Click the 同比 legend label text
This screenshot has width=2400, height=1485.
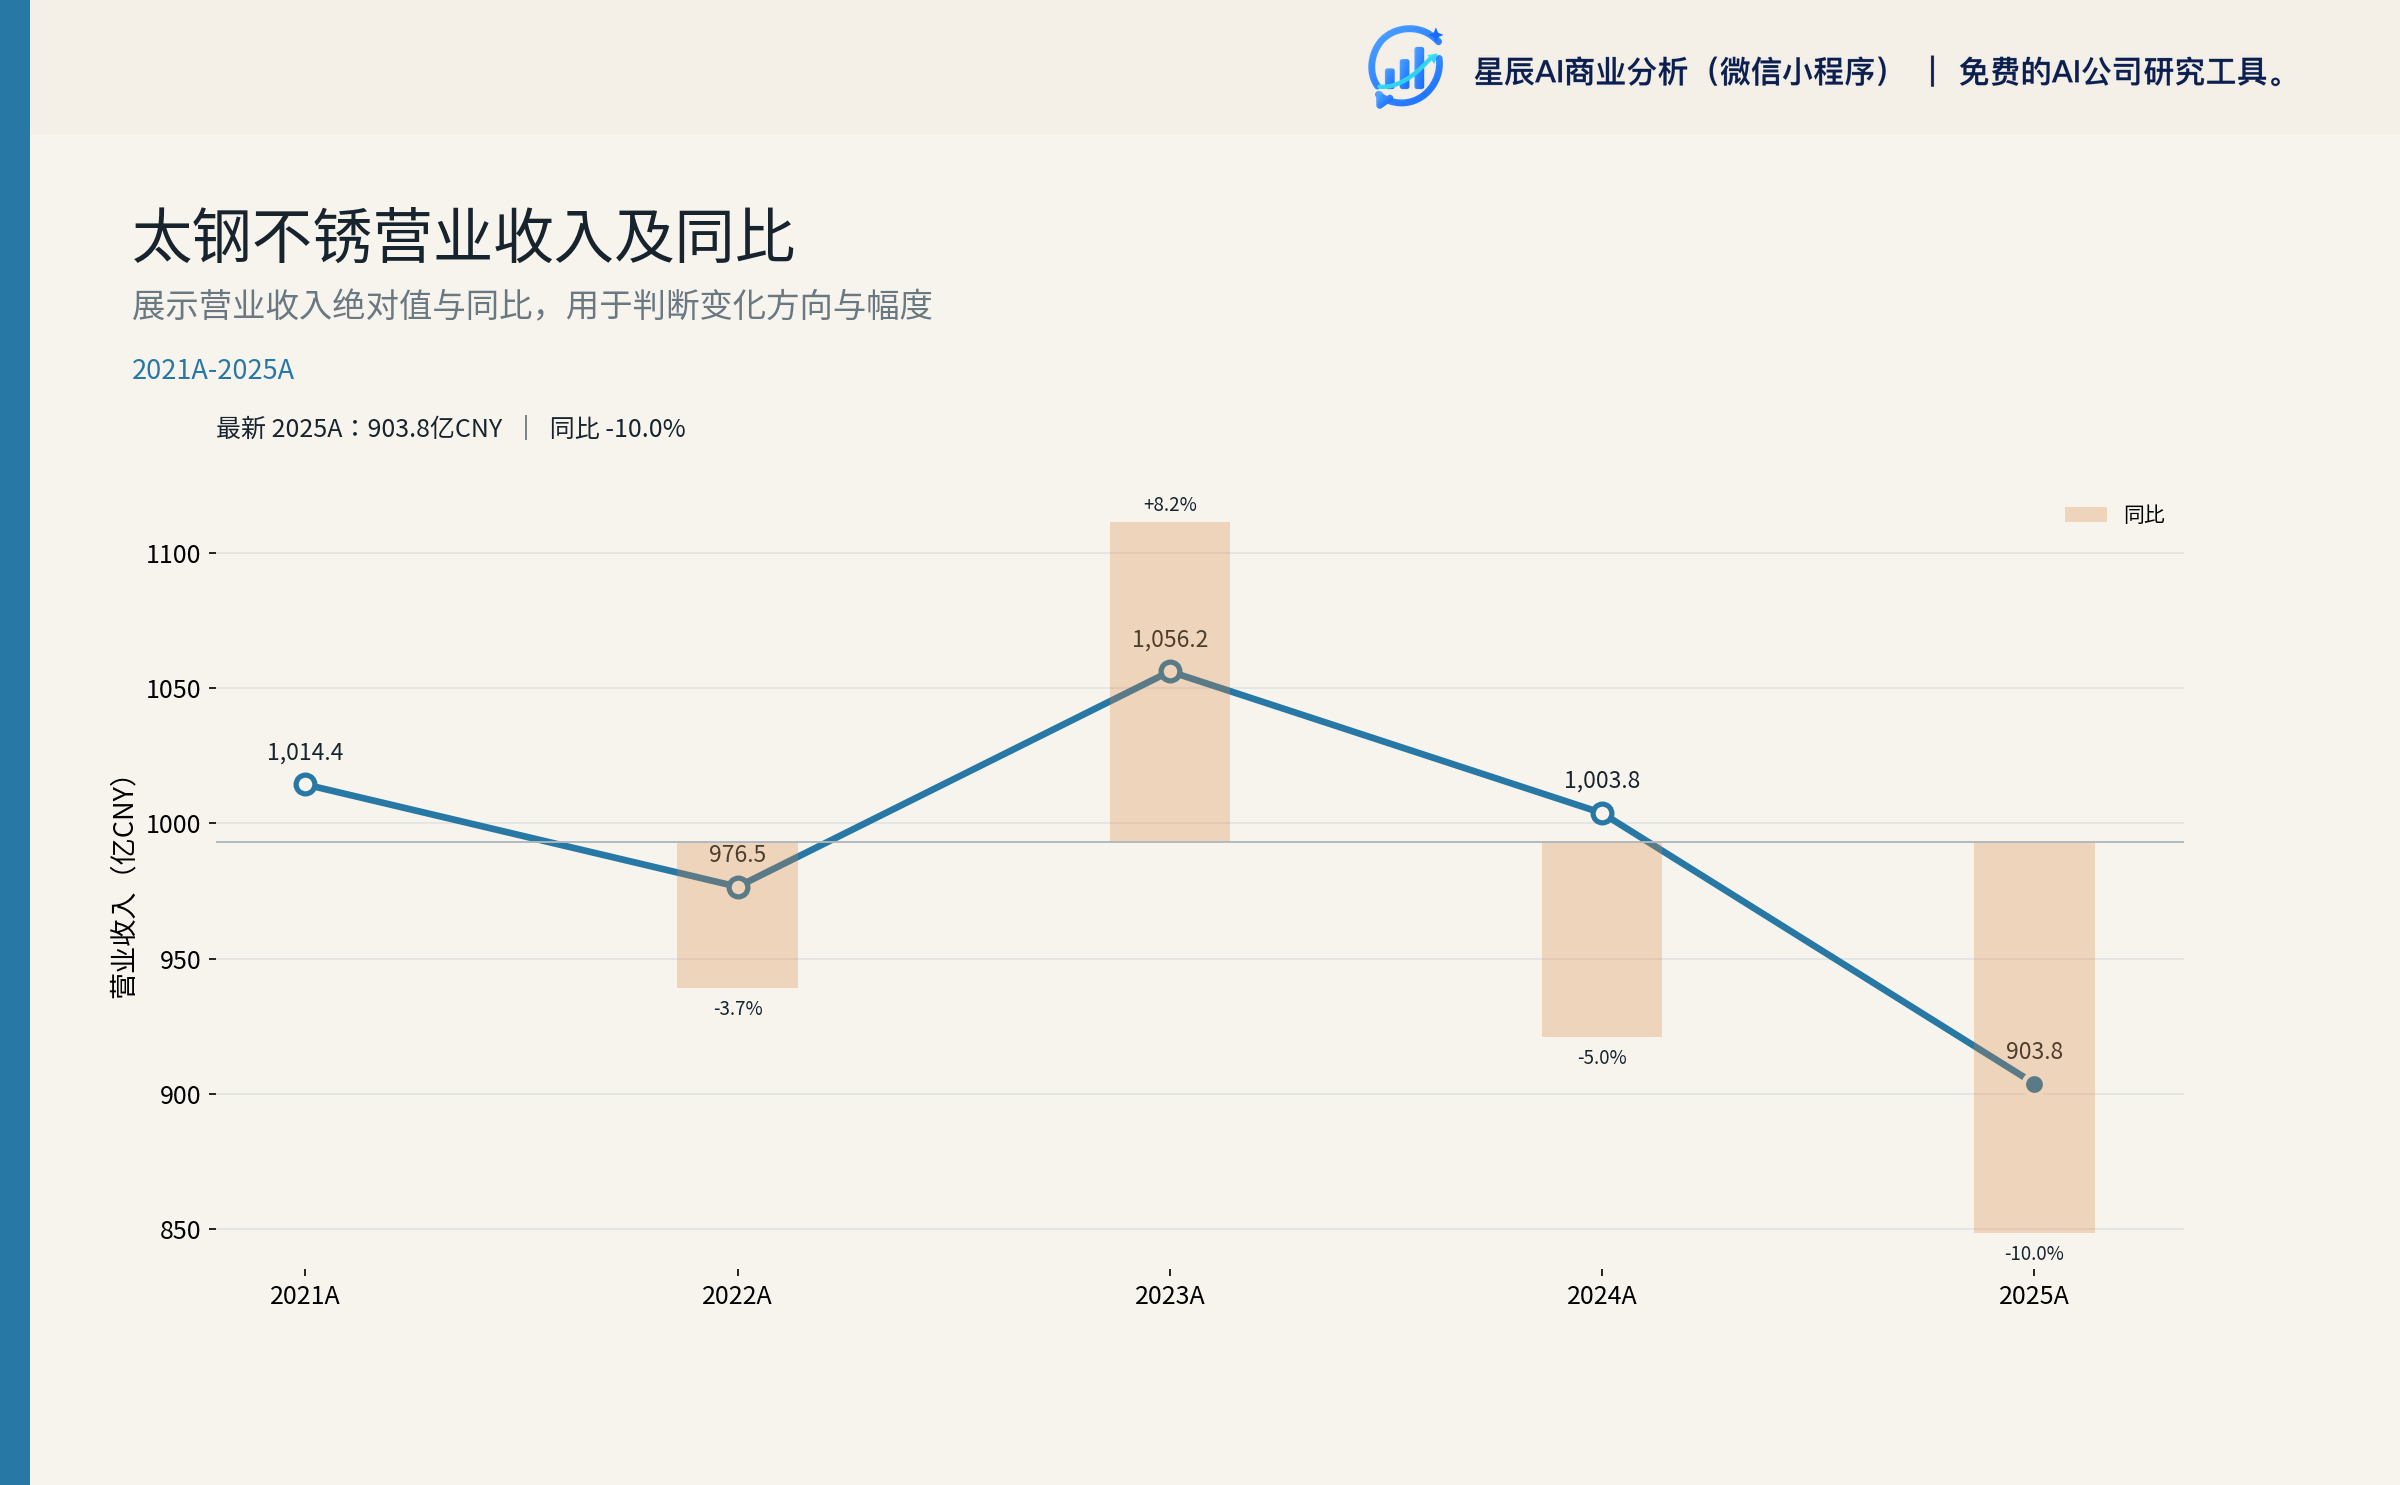tap(2144, 514)
